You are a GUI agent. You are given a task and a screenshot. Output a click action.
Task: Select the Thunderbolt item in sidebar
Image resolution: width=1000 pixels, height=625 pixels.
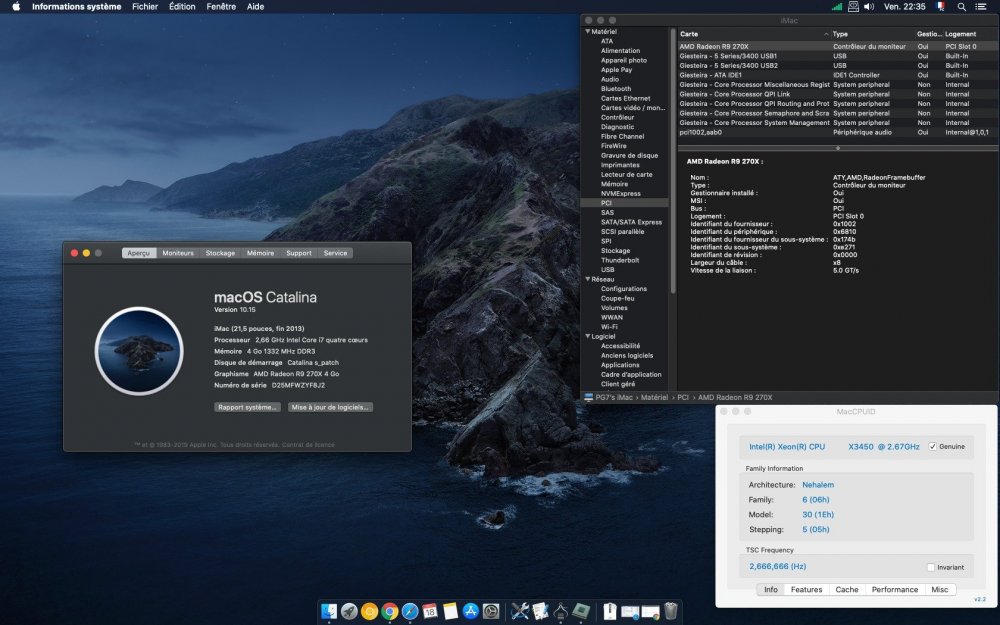click(620, 260)
